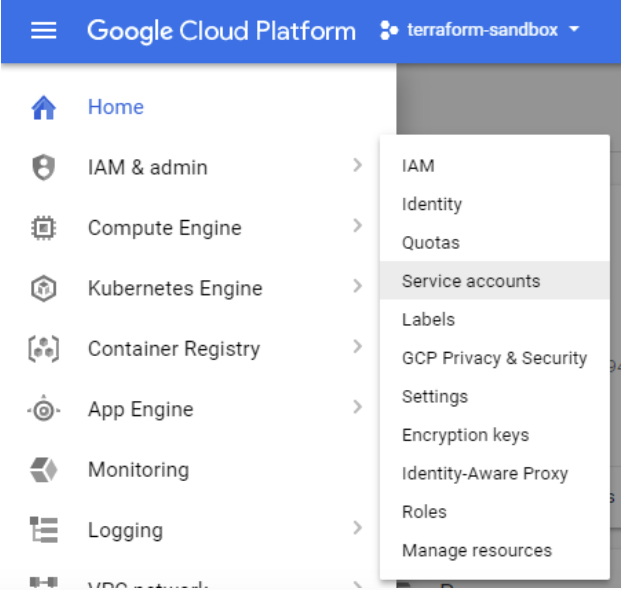Open the hamburger navigation menu
Screen dimensions: 622x590
(x=44, y=31)
